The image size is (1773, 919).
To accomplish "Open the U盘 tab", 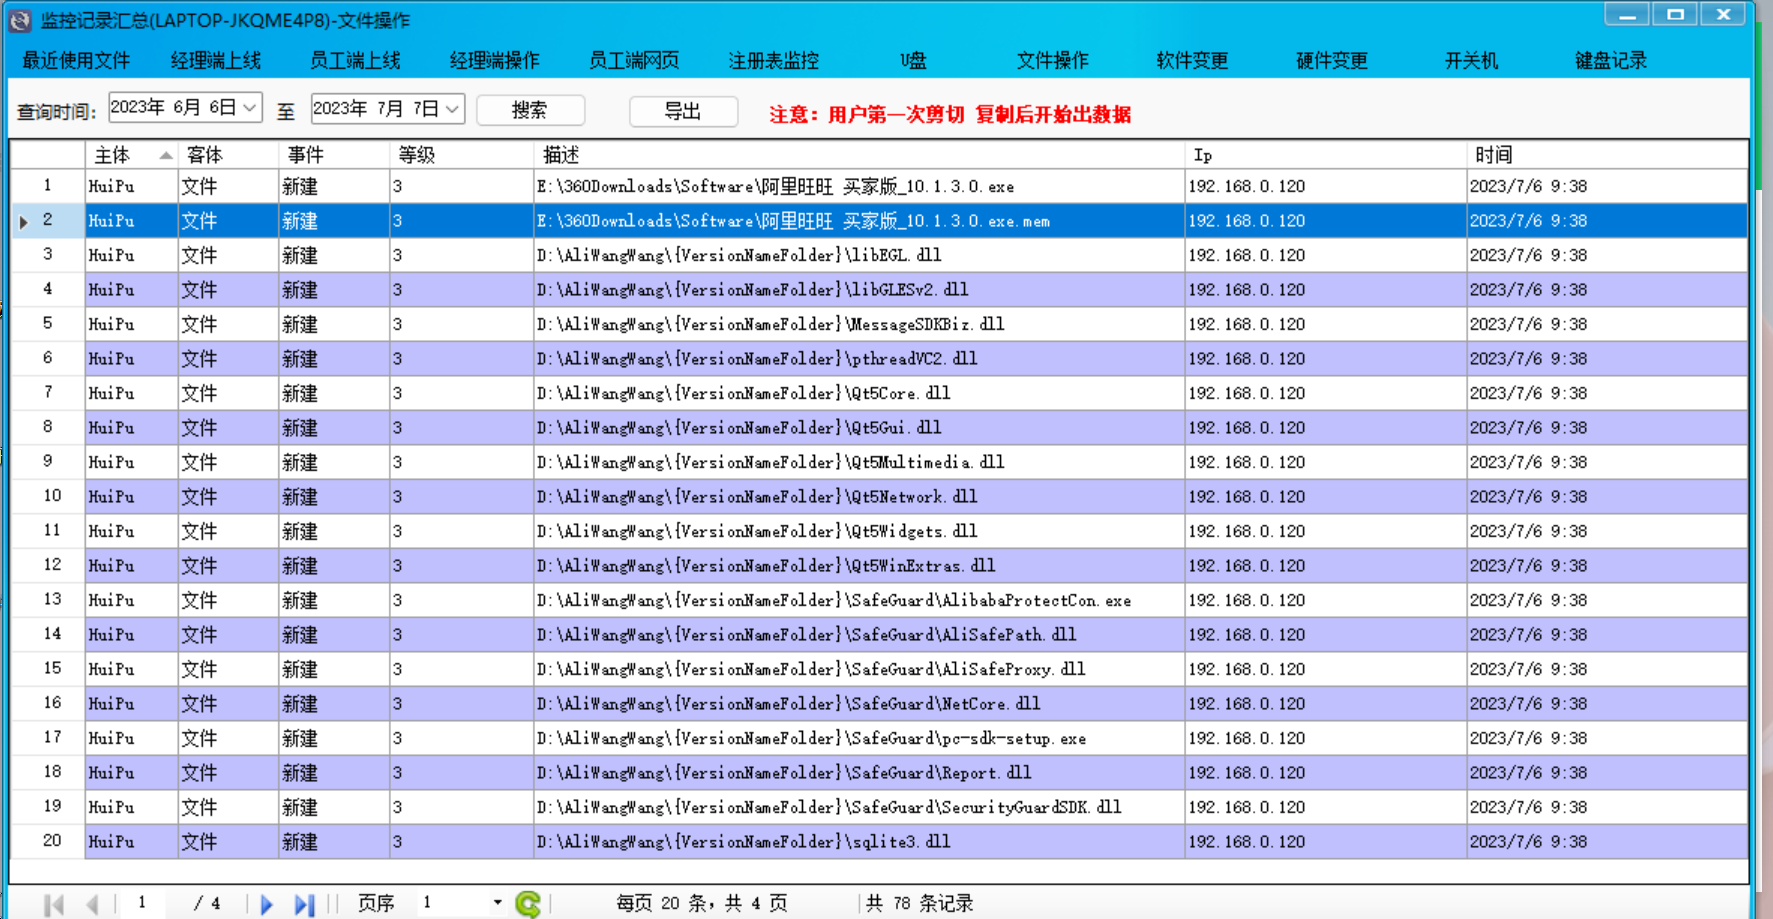I will click(913, 60).
